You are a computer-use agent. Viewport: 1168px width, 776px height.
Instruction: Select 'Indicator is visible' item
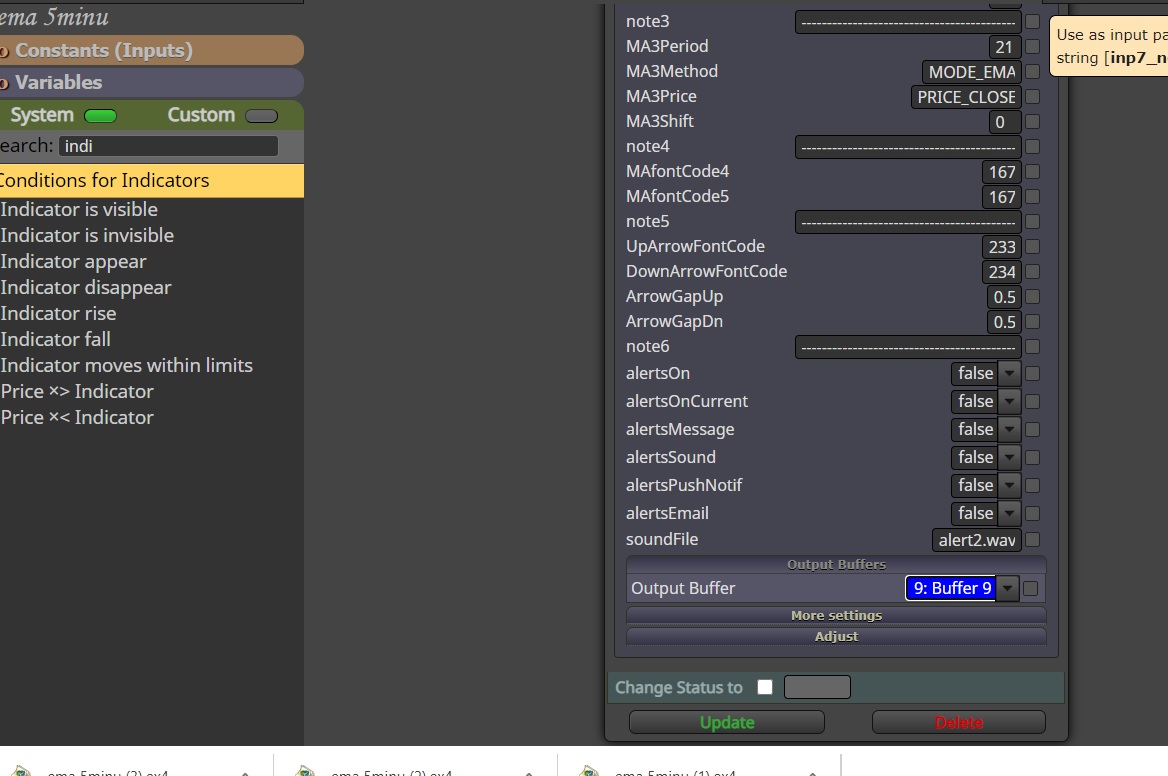click(79, 209)
